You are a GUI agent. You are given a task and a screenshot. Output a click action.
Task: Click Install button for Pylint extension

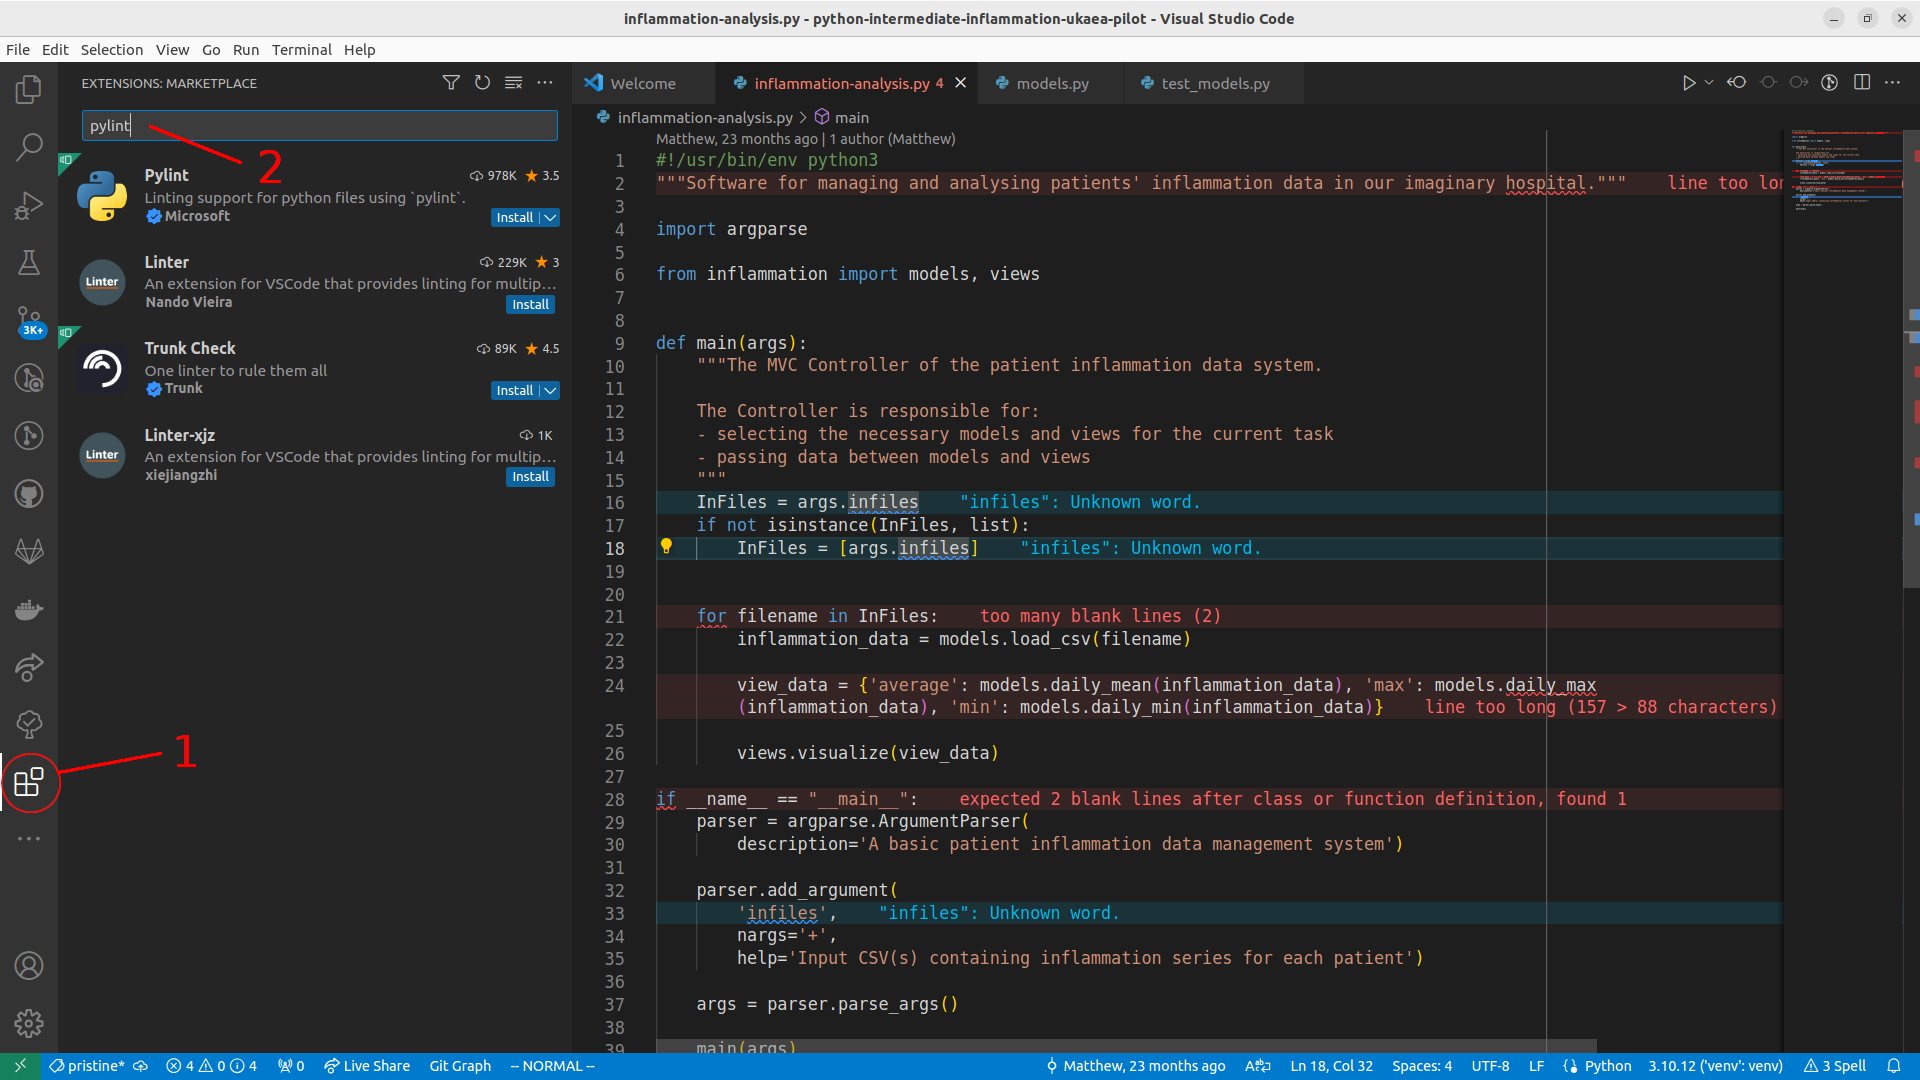(x=516, y=218)
